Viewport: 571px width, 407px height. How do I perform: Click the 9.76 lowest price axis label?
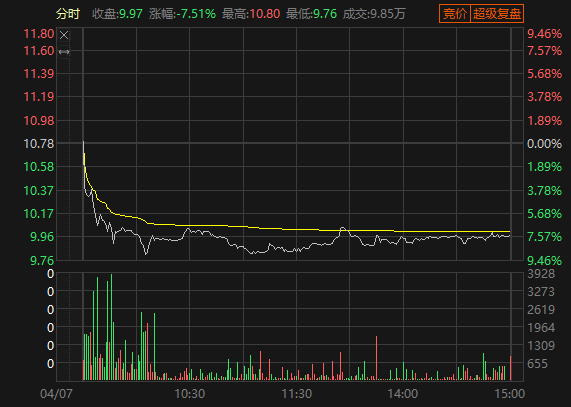click(x=42, y=261)
